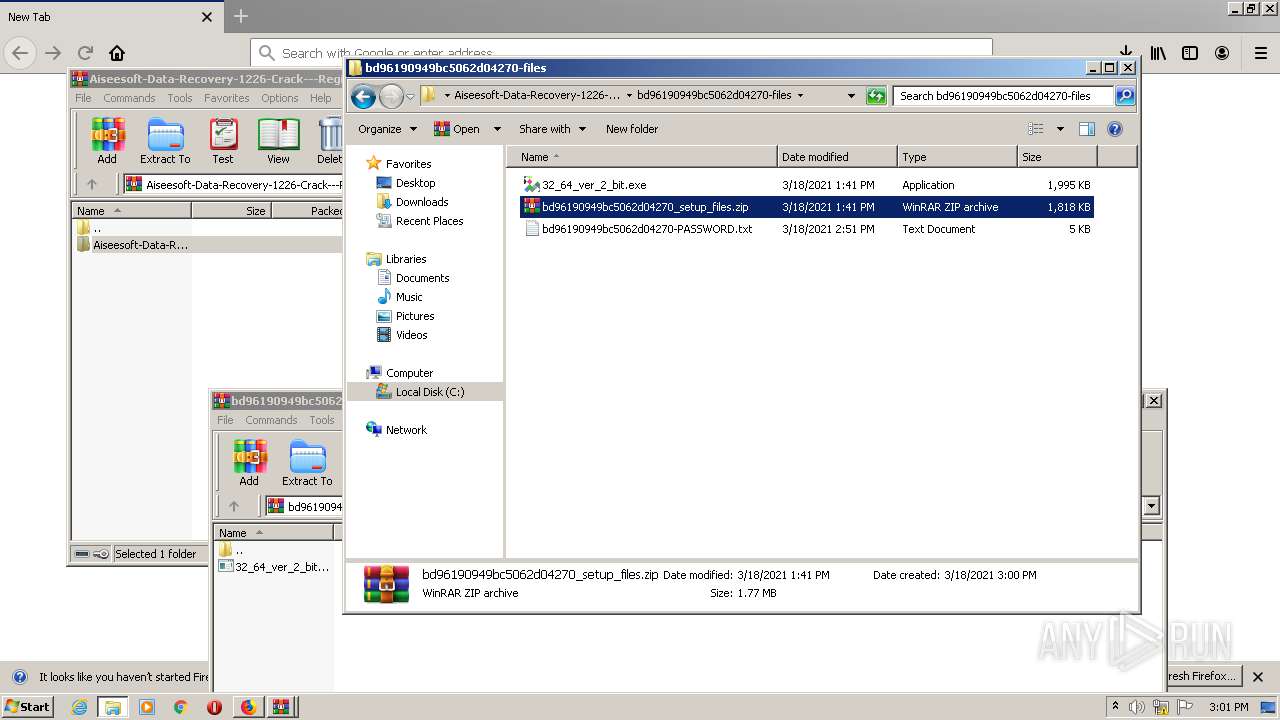Viewport: 1280px width, 720px height.
Task: Click Firefox taskbar icon
Action: point(248,707)
